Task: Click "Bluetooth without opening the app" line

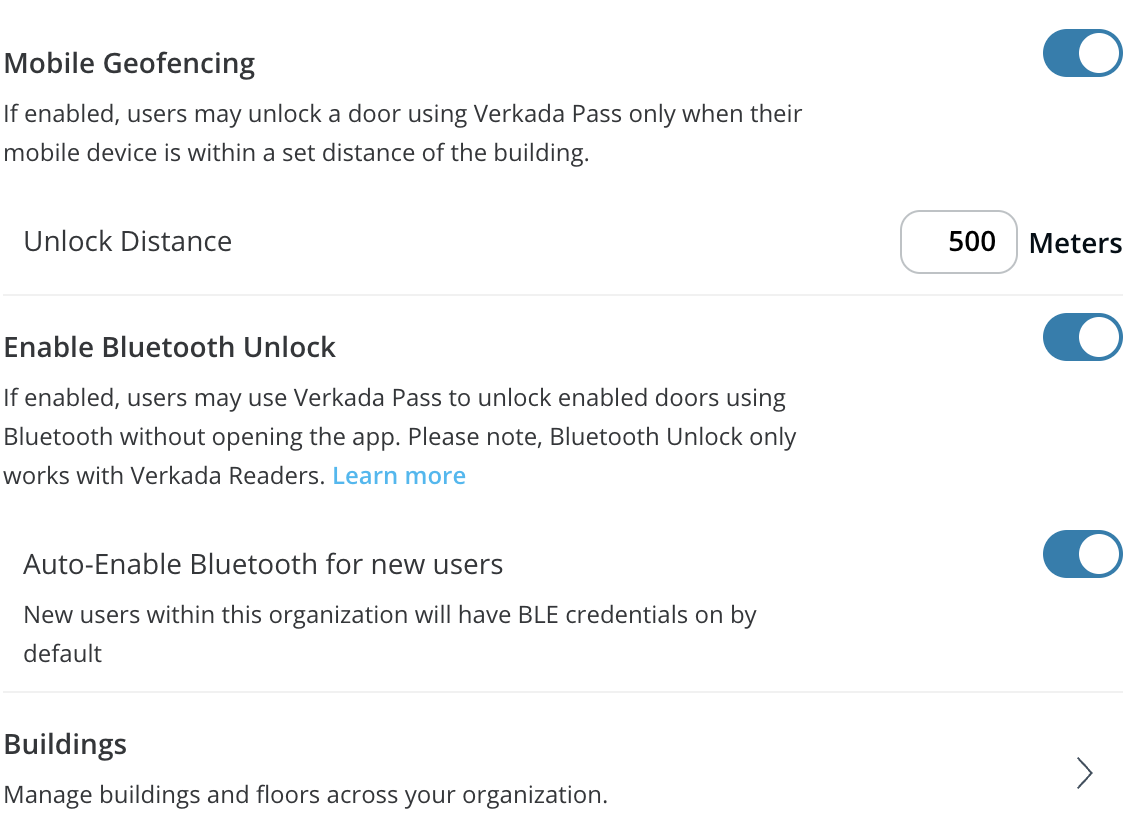Action: coord(400,437)
